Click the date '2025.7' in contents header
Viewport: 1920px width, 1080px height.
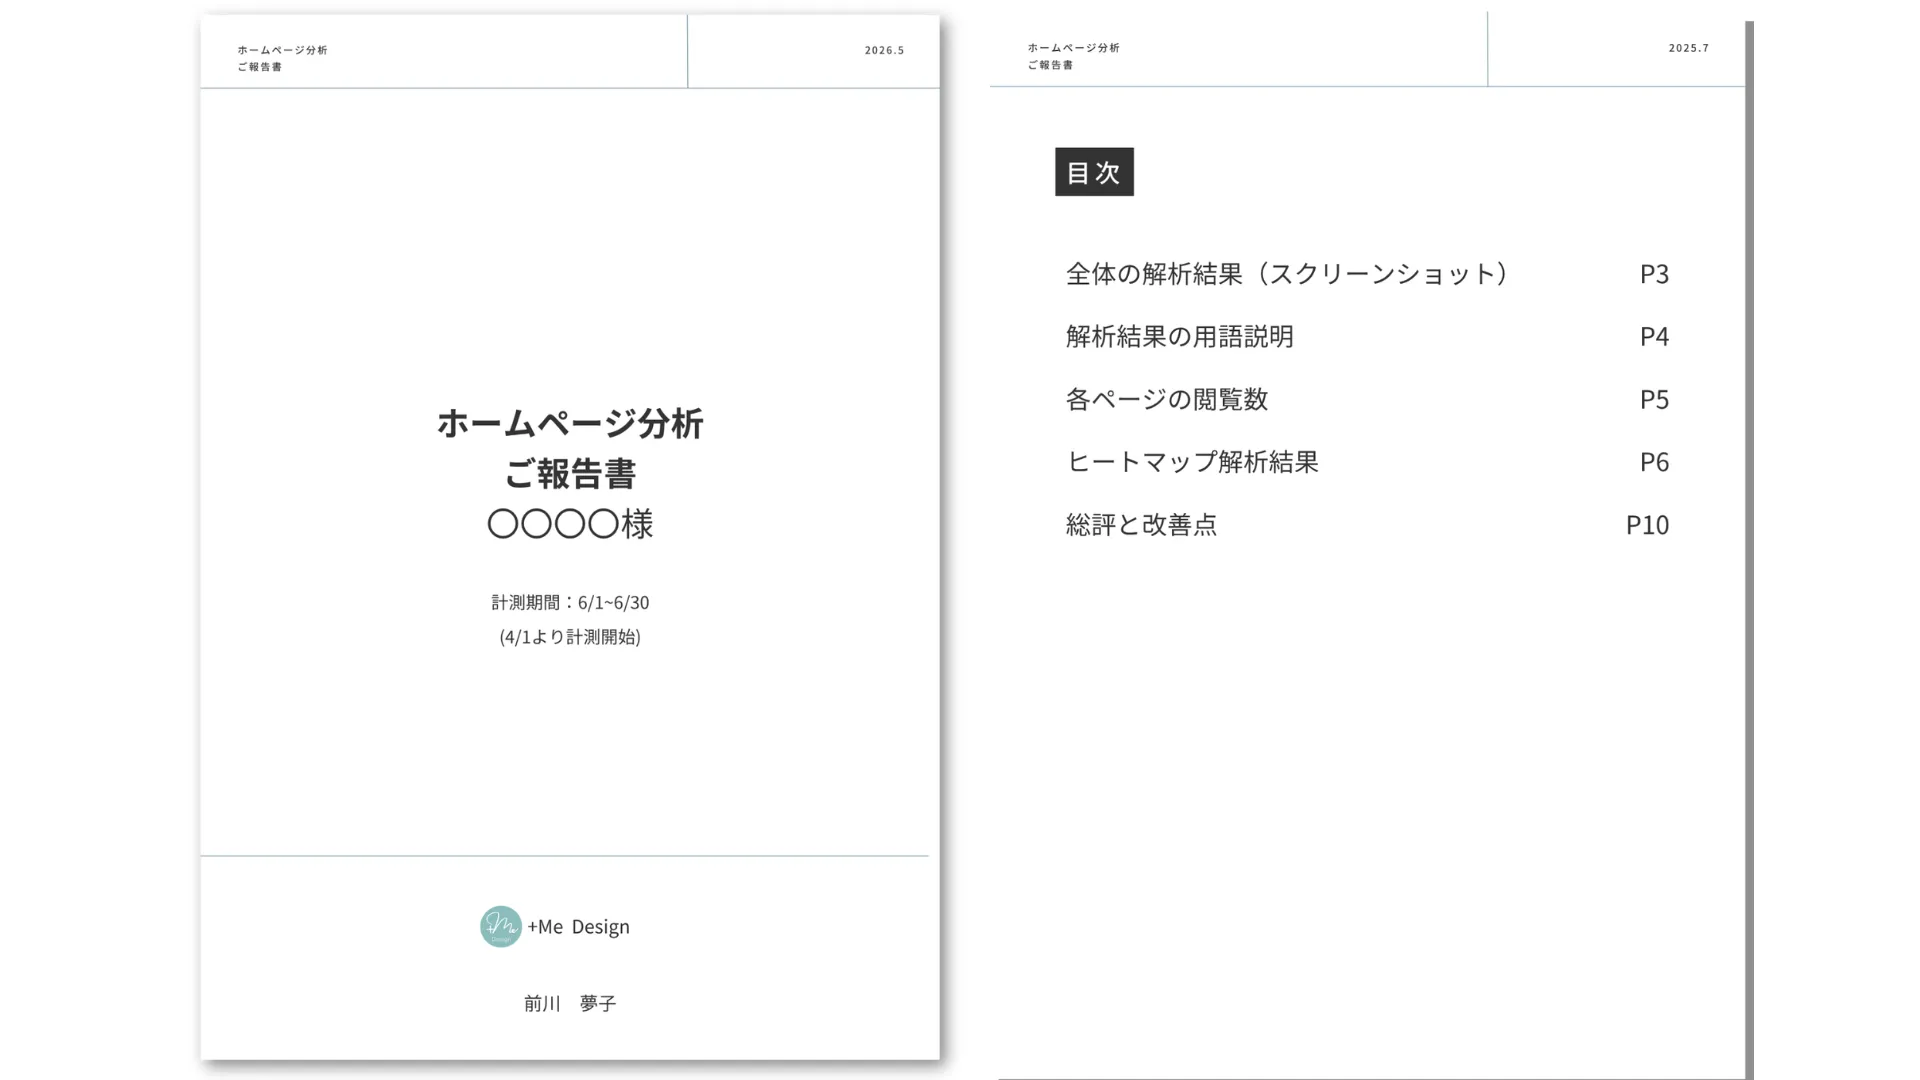tap(1689, 48)
